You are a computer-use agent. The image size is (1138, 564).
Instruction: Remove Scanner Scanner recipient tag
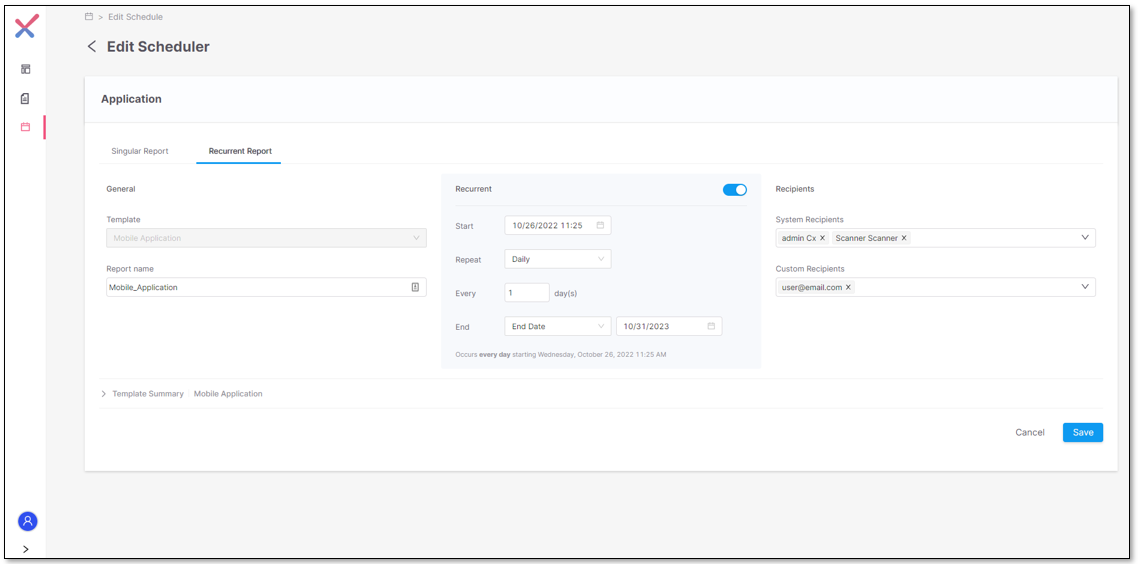point(904,238)
